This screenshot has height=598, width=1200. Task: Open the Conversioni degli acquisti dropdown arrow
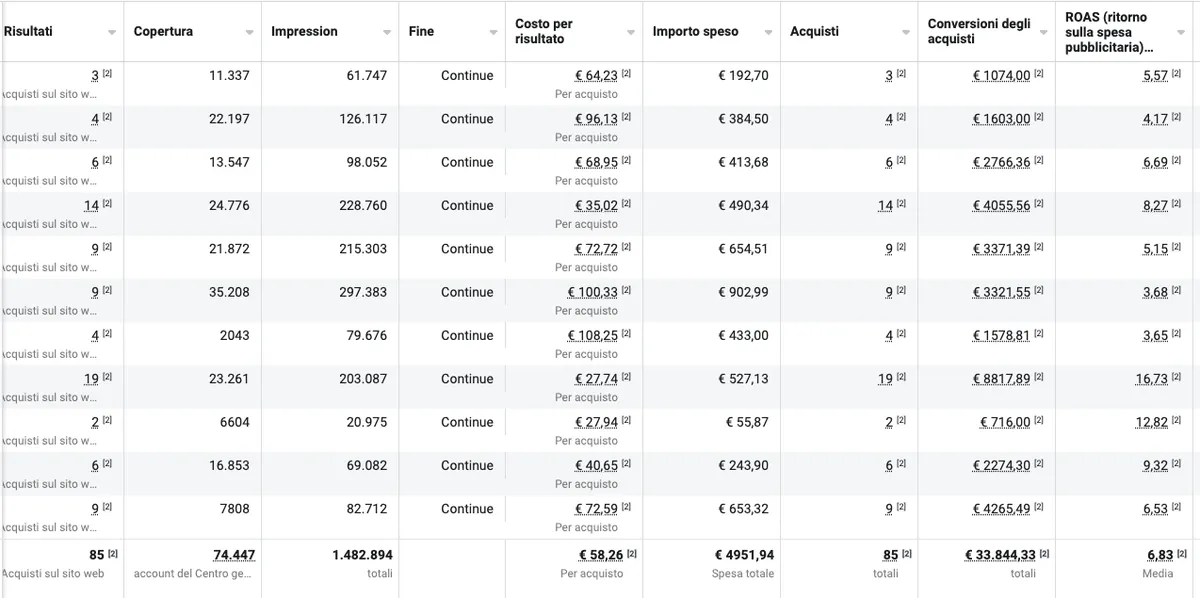[x=1043, y=33]
